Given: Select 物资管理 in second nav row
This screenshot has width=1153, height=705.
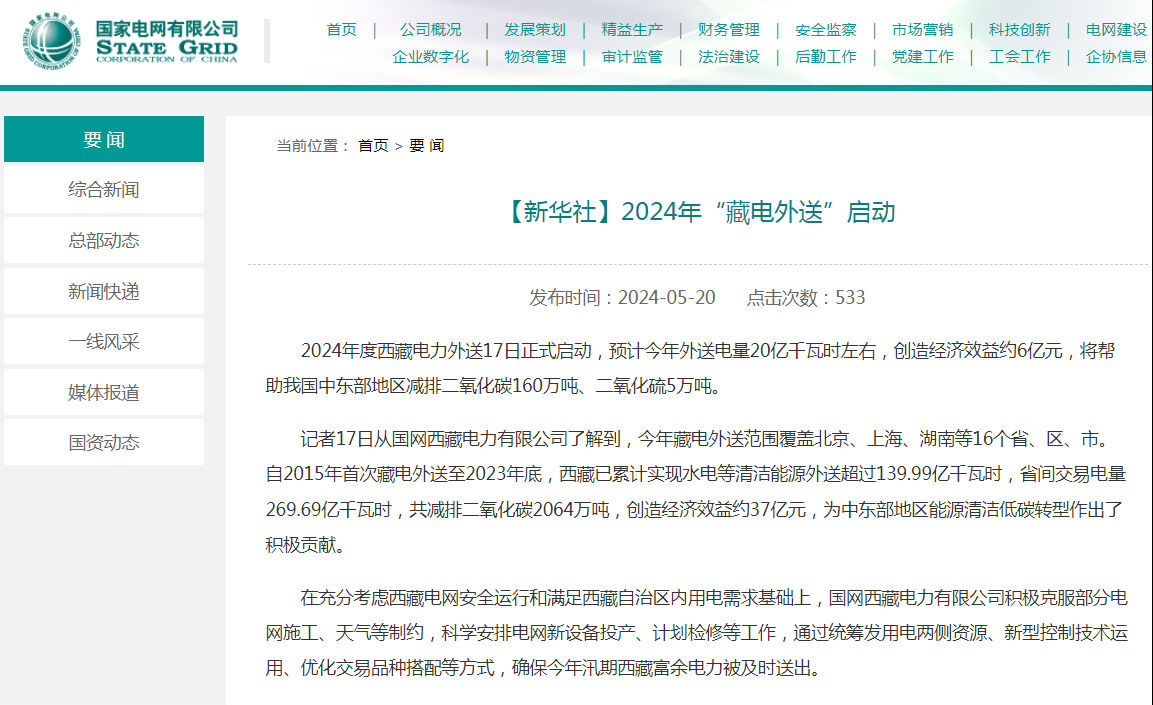Looking at the screenshot, I should [x=535, y=57].
